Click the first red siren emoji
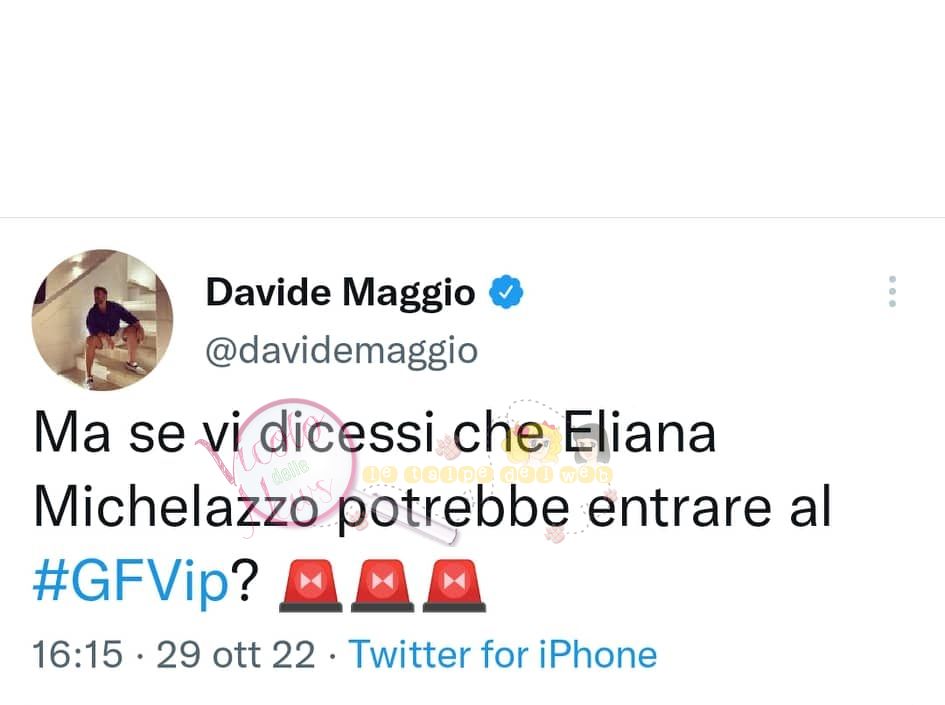 [x=311, y=585]
